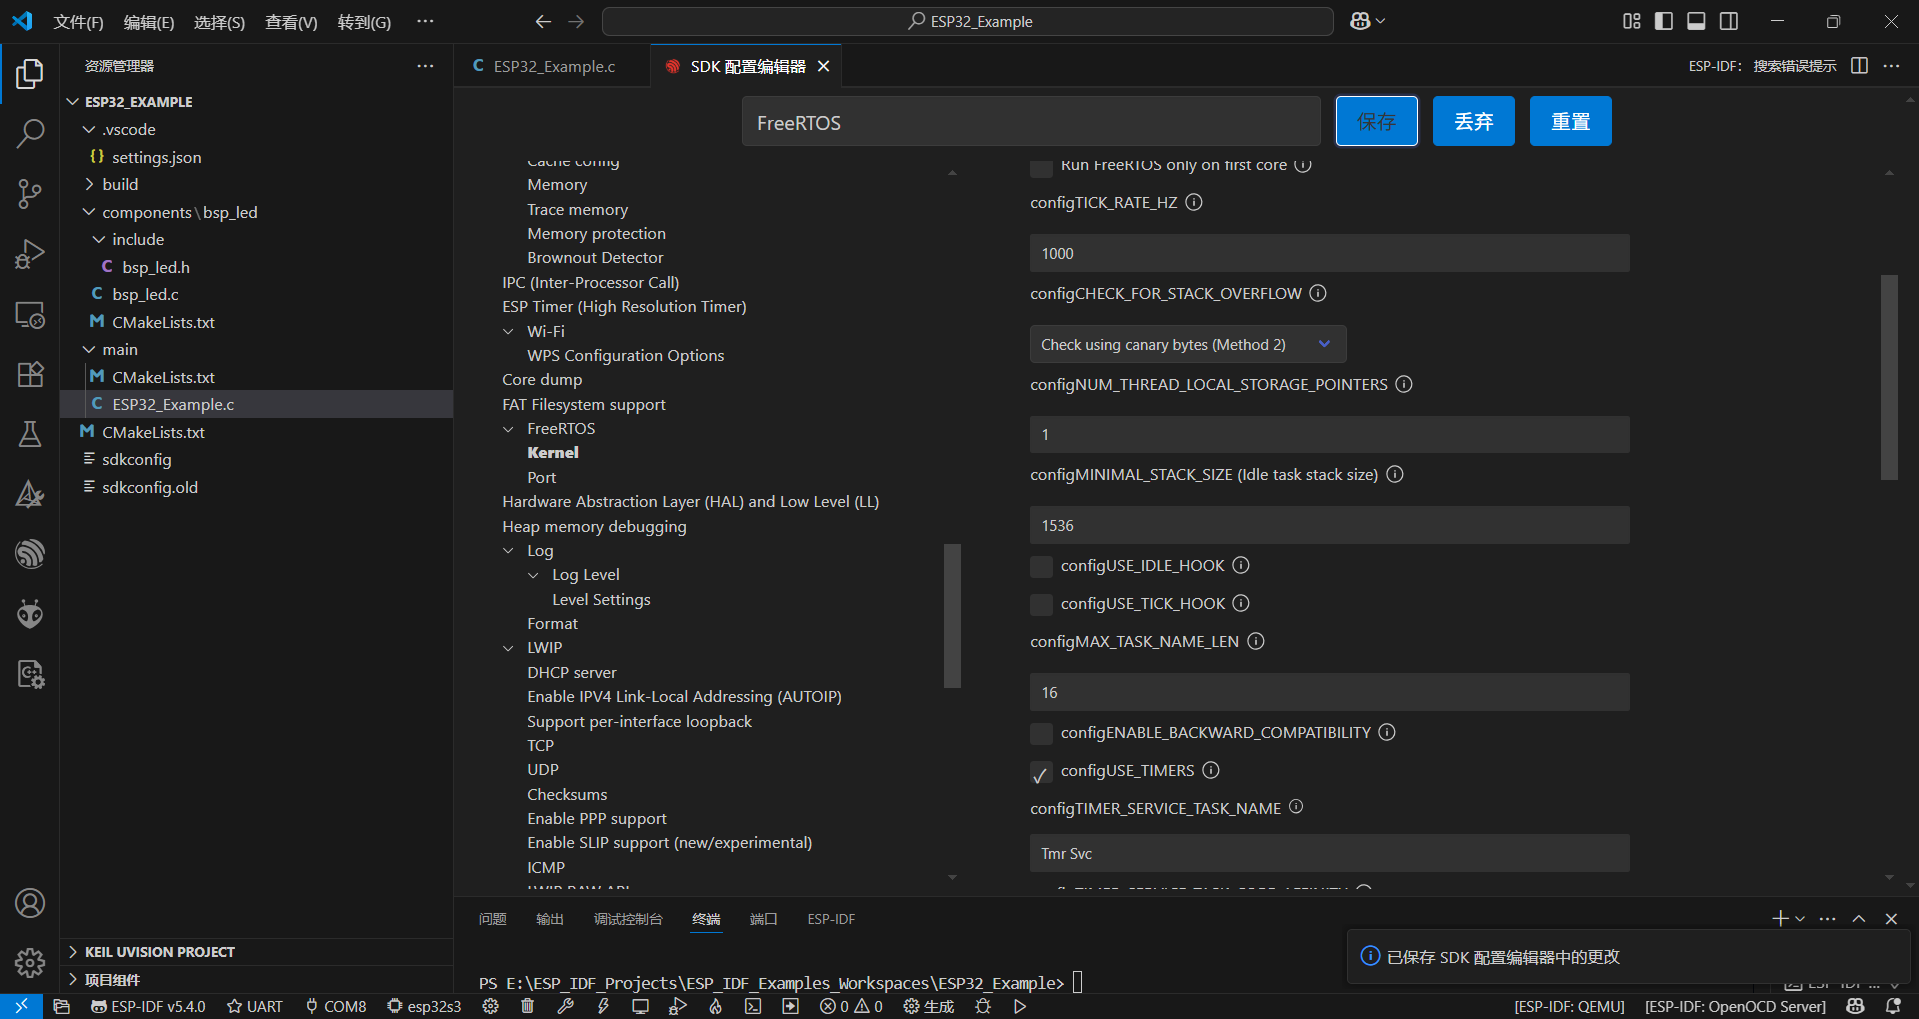Open the notifications bell
This screenshot has height=1019, width=1919.
click(1893, 1006)
